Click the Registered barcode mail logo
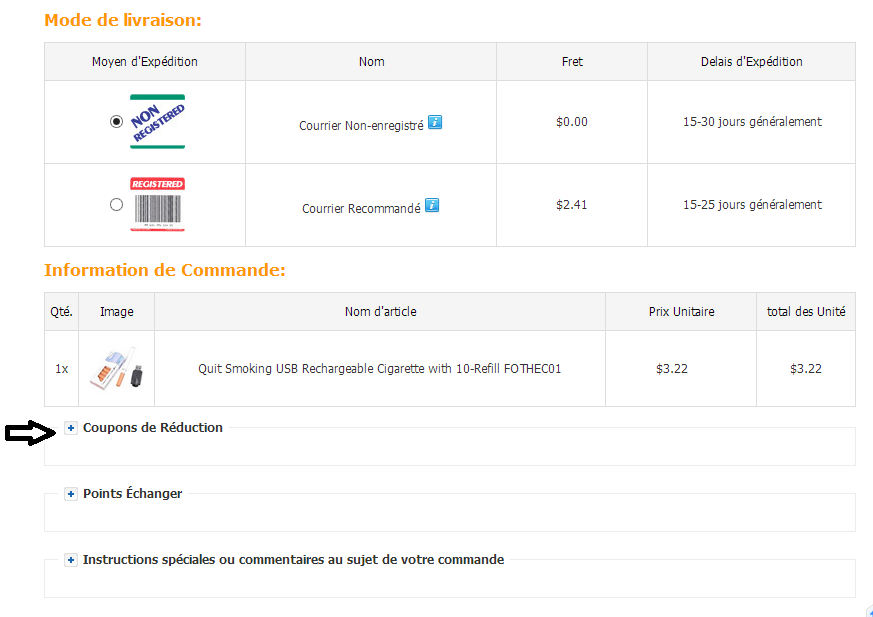This screenshot has height=617, width=873. pos(157,205)
